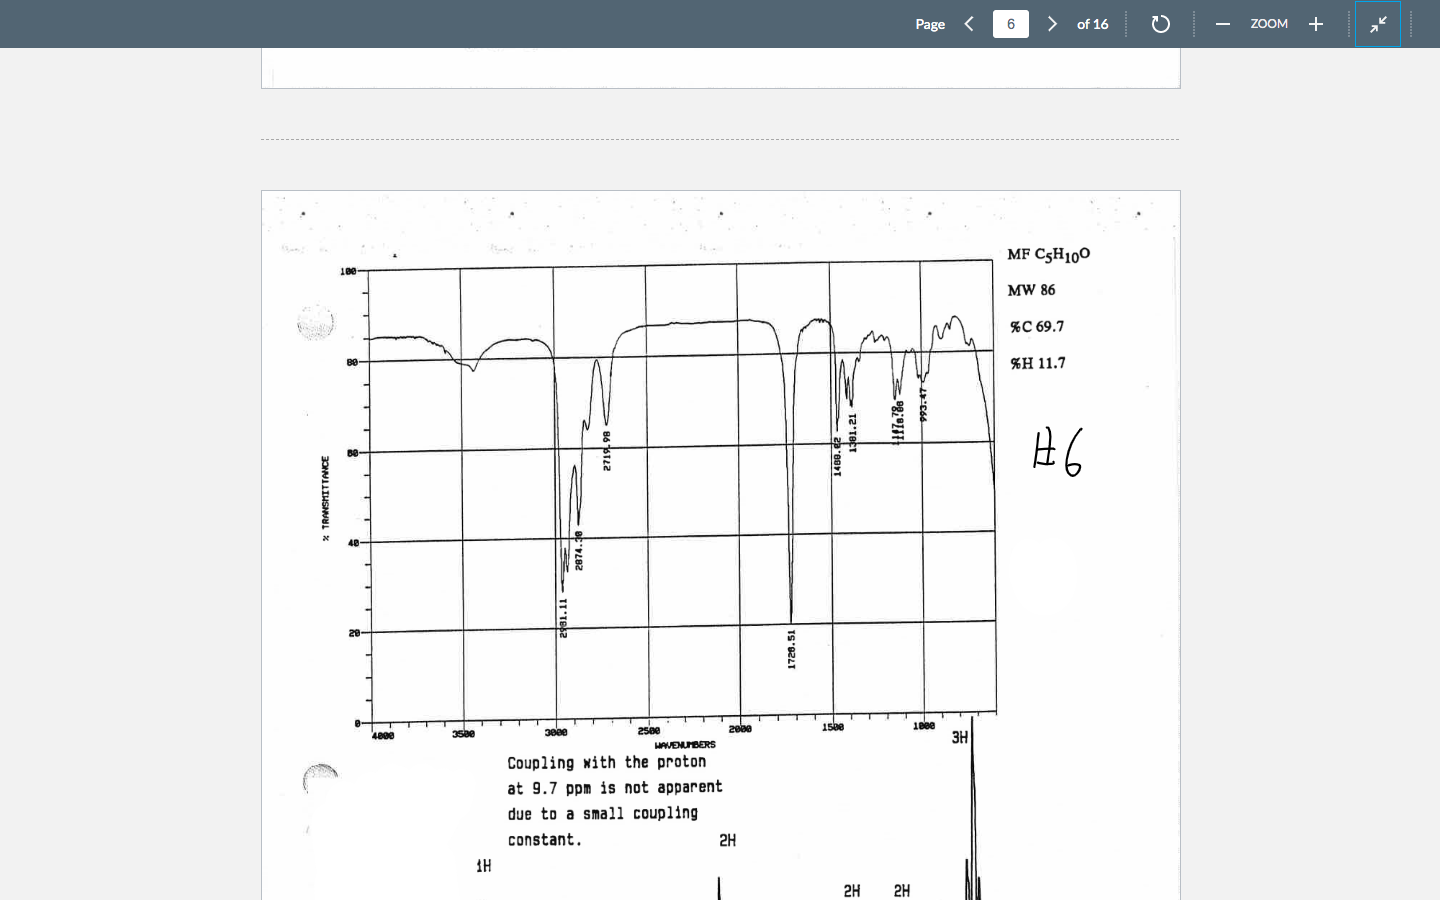Exit full screen with the collapse icon
Viewport: 1440px width, 900px height.
(1378, 24)
